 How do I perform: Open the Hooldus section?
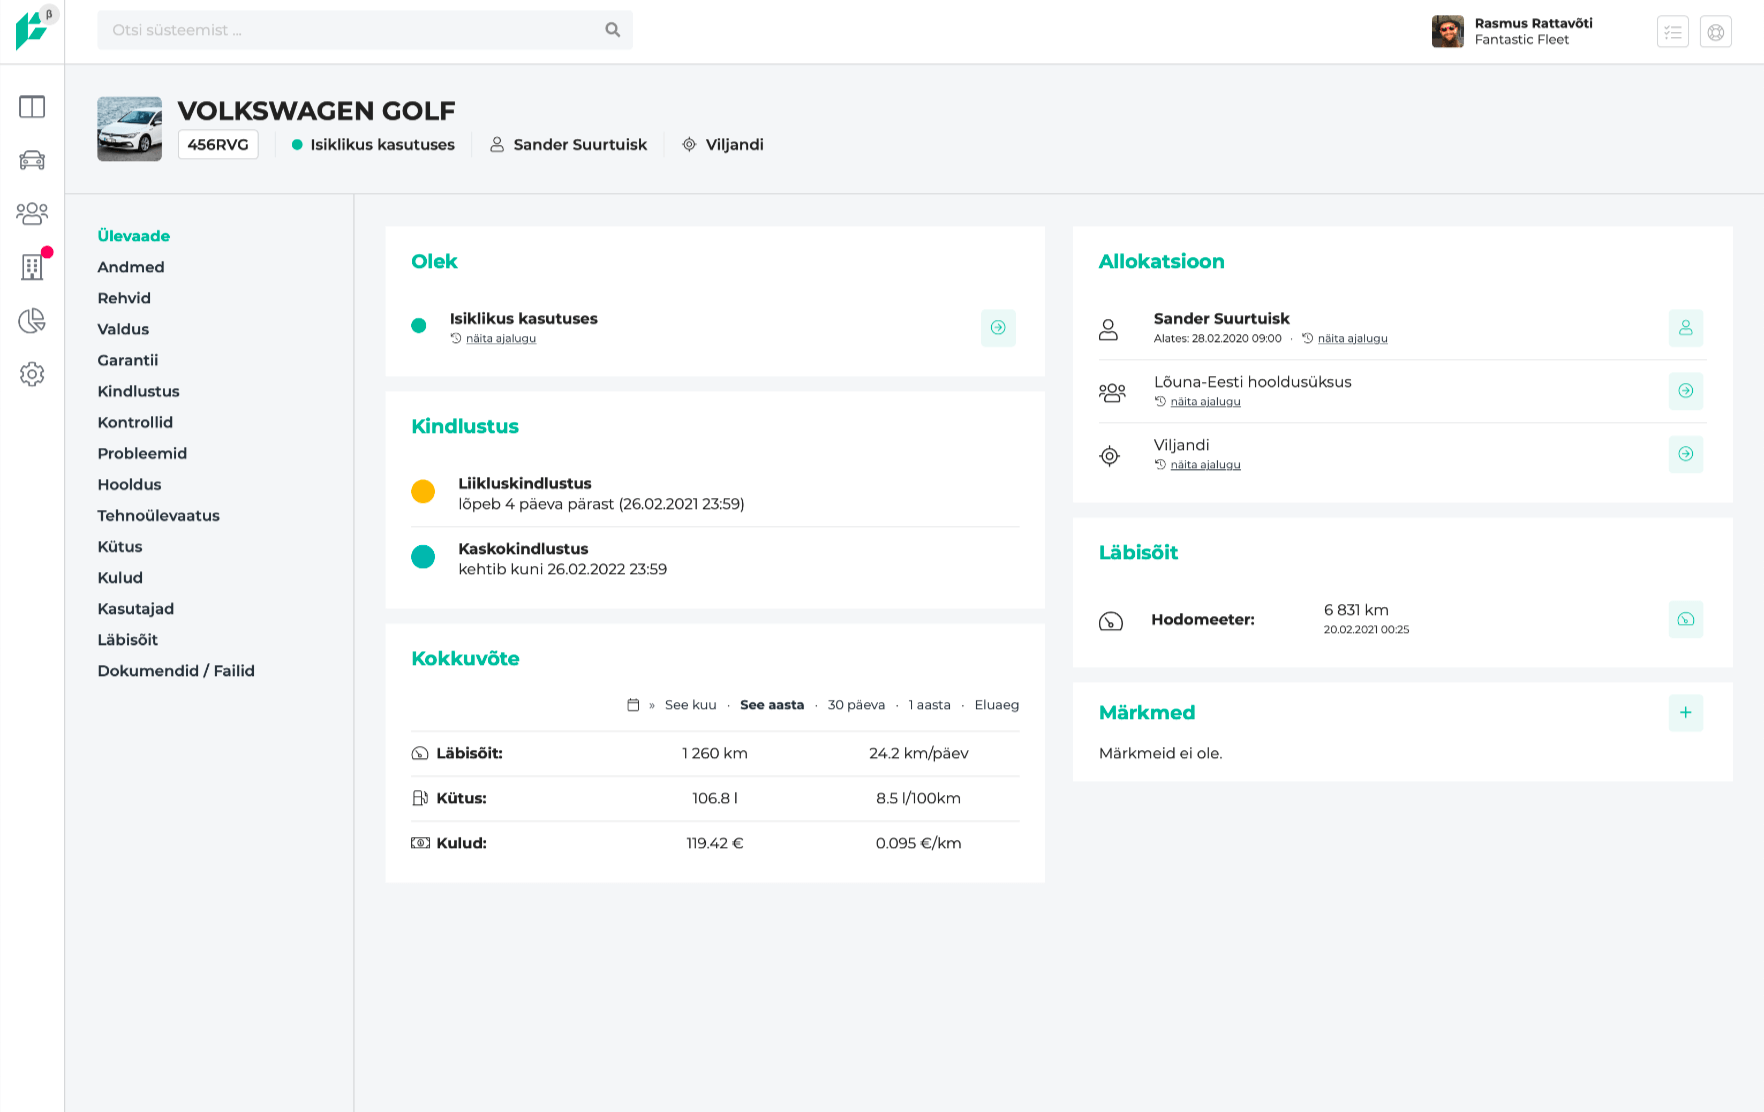129,484
